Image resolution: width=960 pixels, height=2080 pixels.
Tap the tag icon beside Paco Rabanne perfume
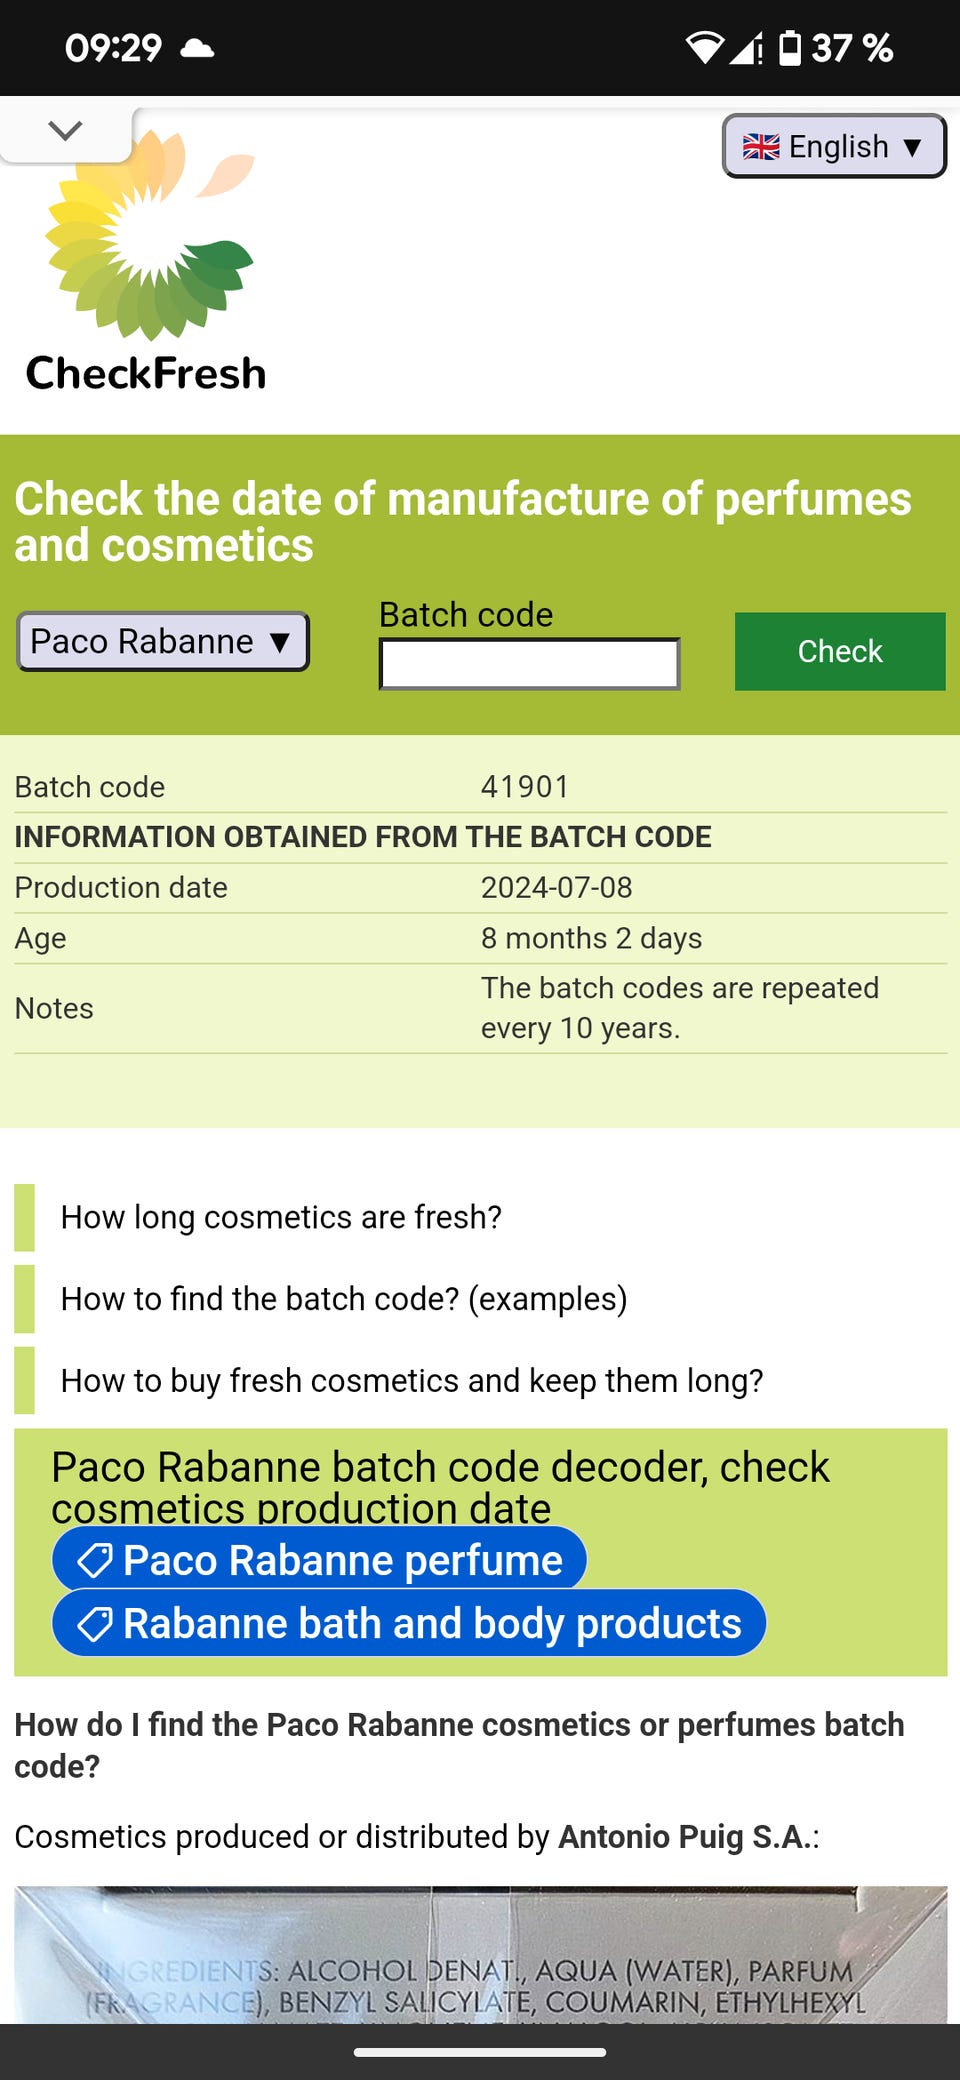pos(95,1560)
